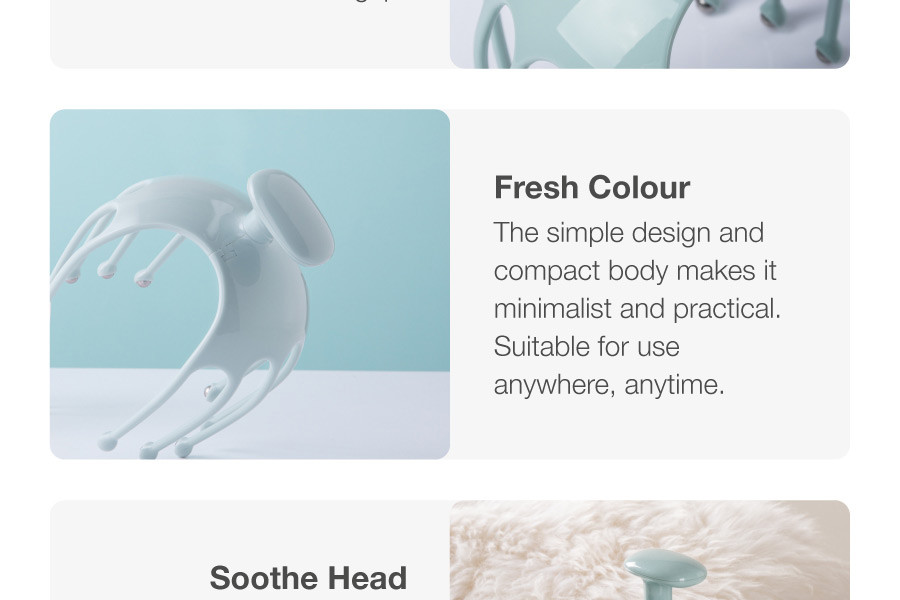Click the oval handle knob of the light-blue massager

tap(291, 218)
